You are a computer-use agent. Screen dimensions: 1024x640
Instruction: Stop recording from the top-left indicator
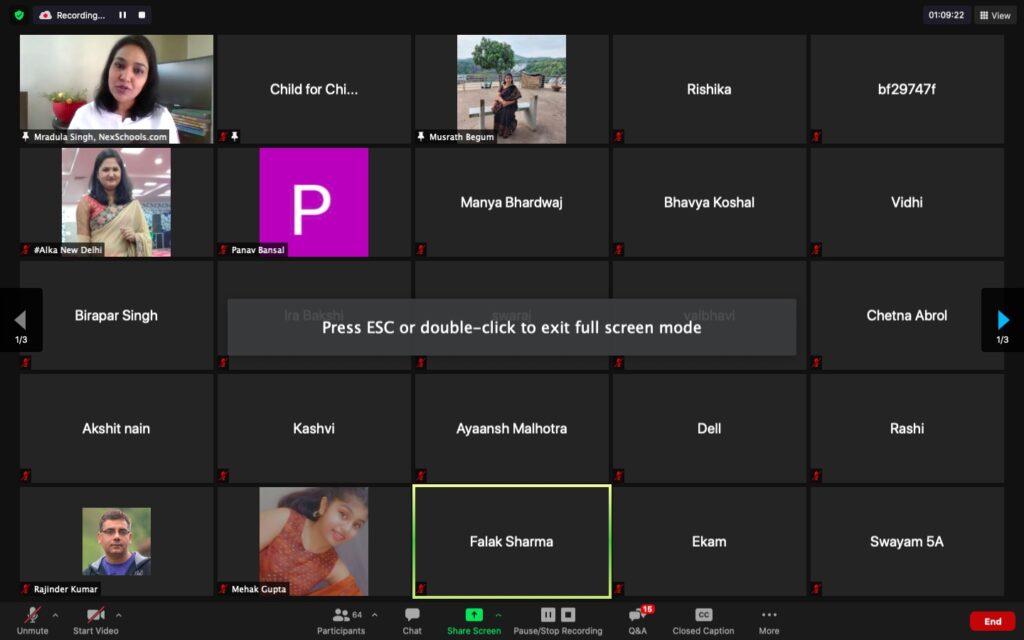pyautogui.click(x=142, y=15)
